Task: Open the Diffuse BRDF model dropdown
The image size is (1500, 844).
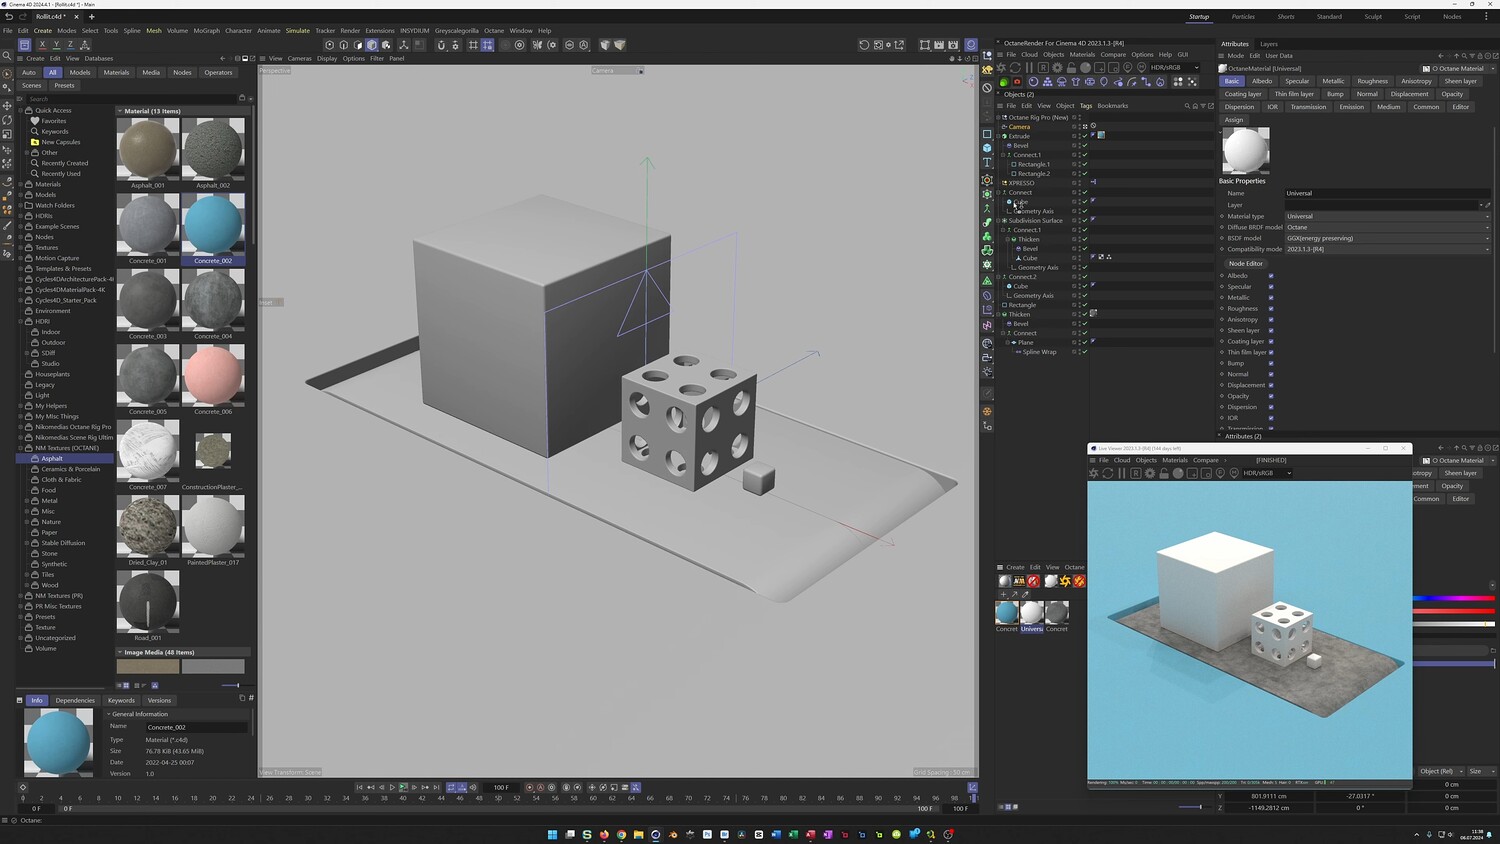Action: [1388, 227]
